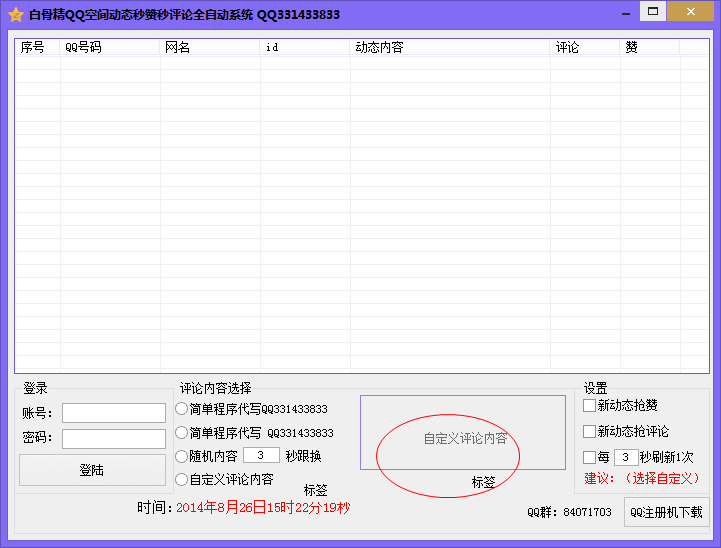Minimize the window

coord(626,12)
